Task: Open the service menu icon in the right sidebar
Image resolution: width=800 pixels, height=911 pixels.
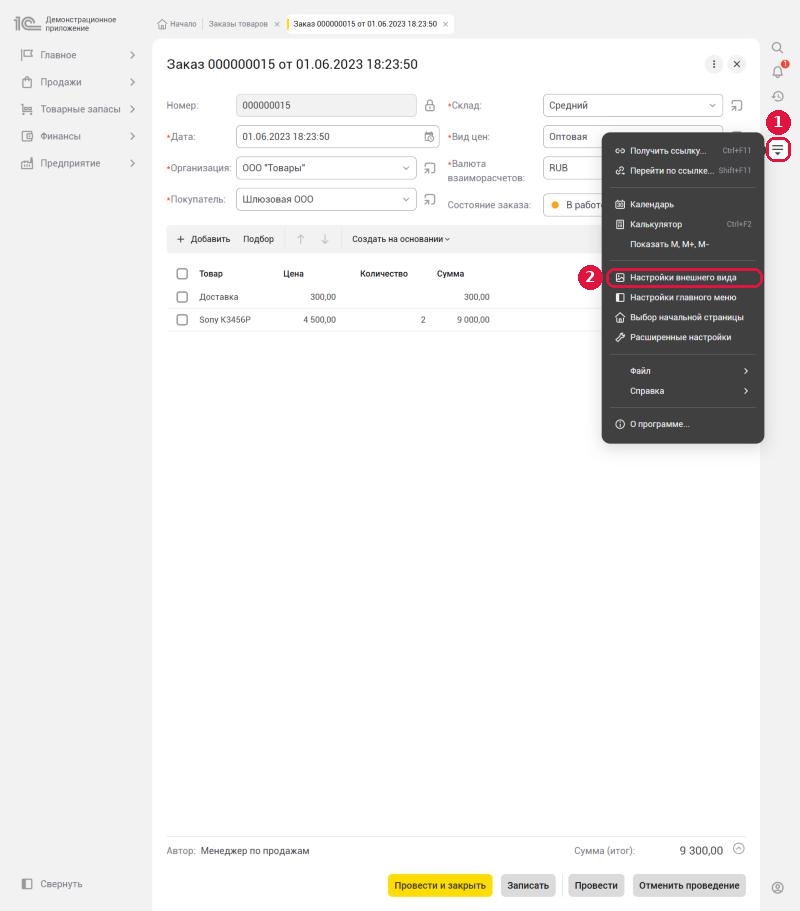Action: [x=777, y=150]
